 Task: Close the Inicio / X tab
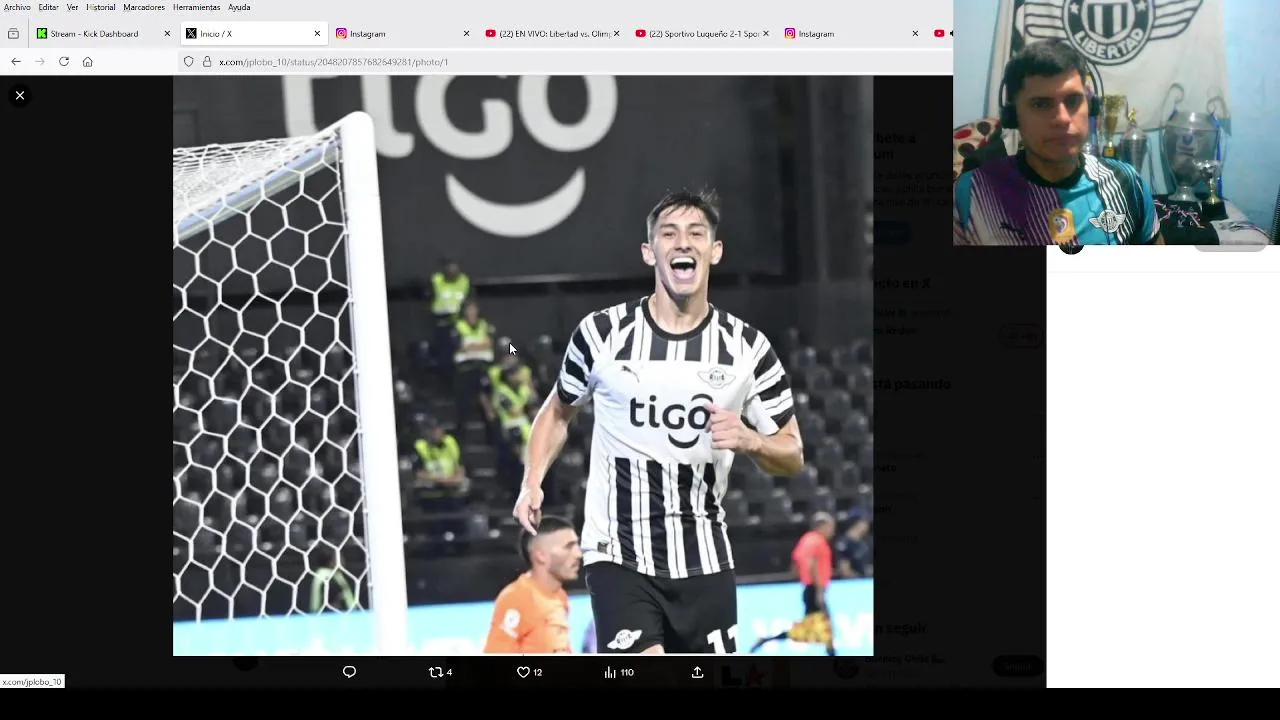pos(317,34)
